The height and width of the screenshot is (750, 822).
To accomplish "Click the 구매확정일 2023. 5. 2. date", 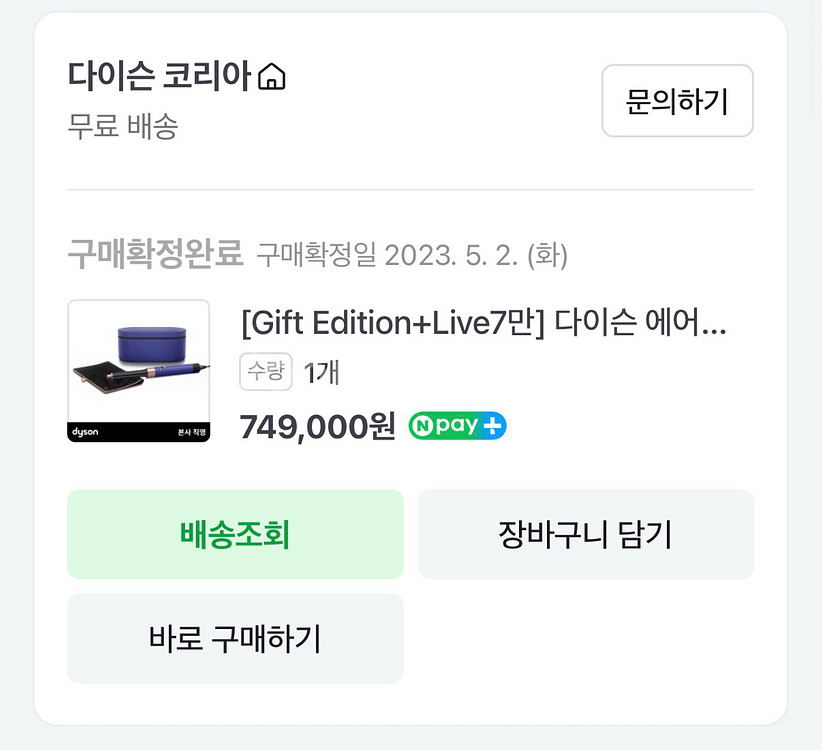I will pyautogui.click(x=412, y=255).
